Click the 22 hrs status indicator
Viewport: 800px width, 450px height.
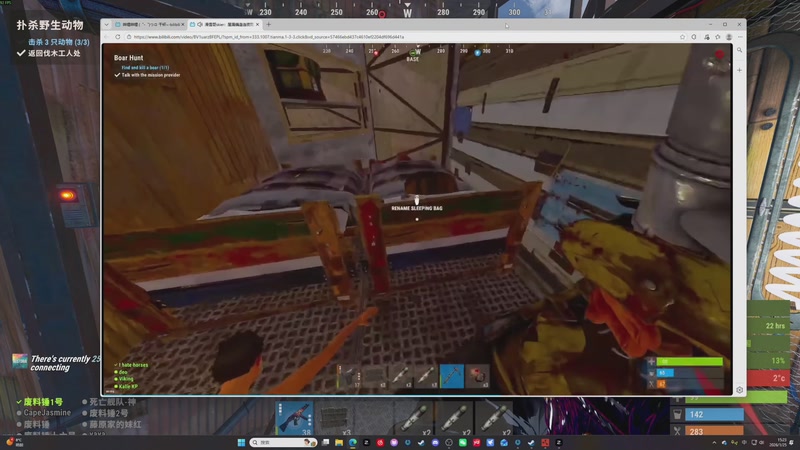tap(768, 326)
